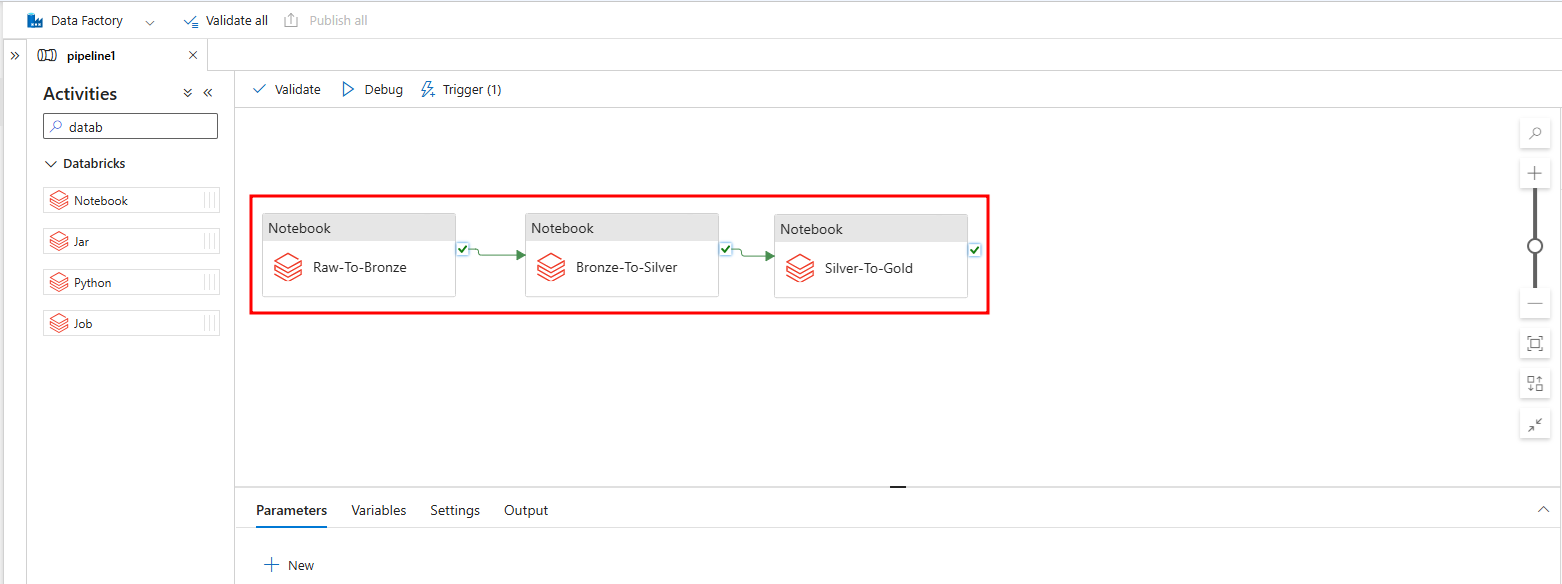Viewport: 1562px width, 584px height.
Task: Click the Raw-To-Bronze Databricks notebook icon
Action: coord(288,268)
